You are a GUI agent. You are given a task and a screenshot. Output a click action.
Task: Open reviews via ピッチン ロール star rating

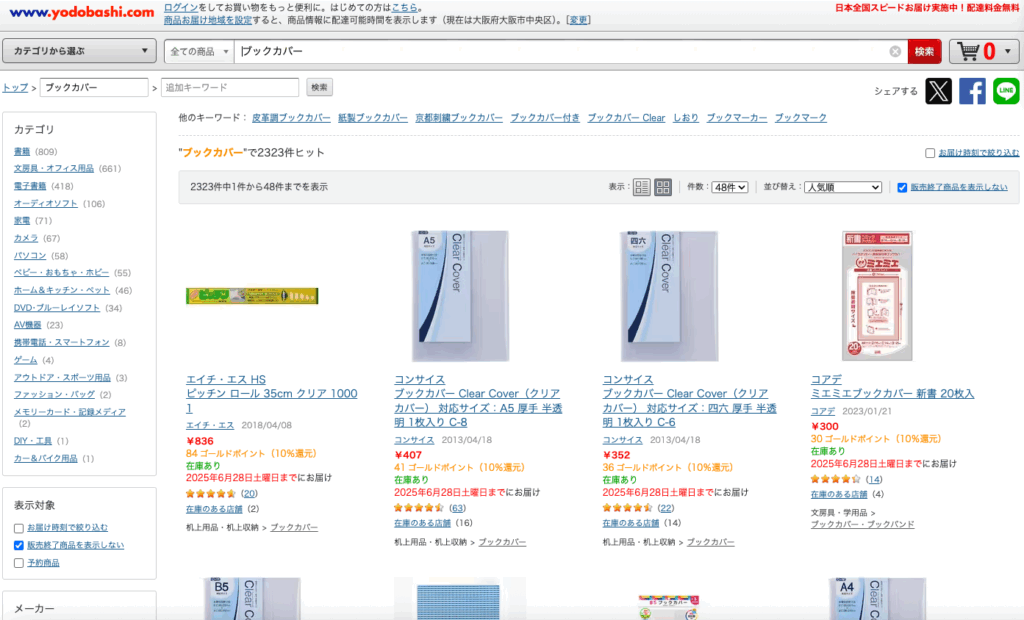[x=210, y=494]
